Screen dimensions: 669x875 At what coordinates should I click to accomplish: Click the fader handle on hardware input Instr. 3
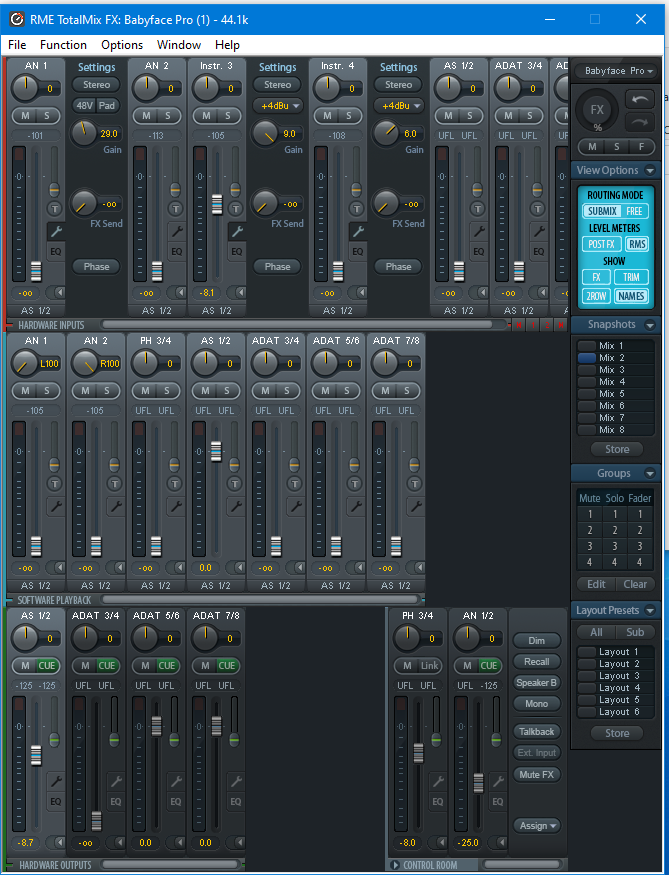pos(217,205)
